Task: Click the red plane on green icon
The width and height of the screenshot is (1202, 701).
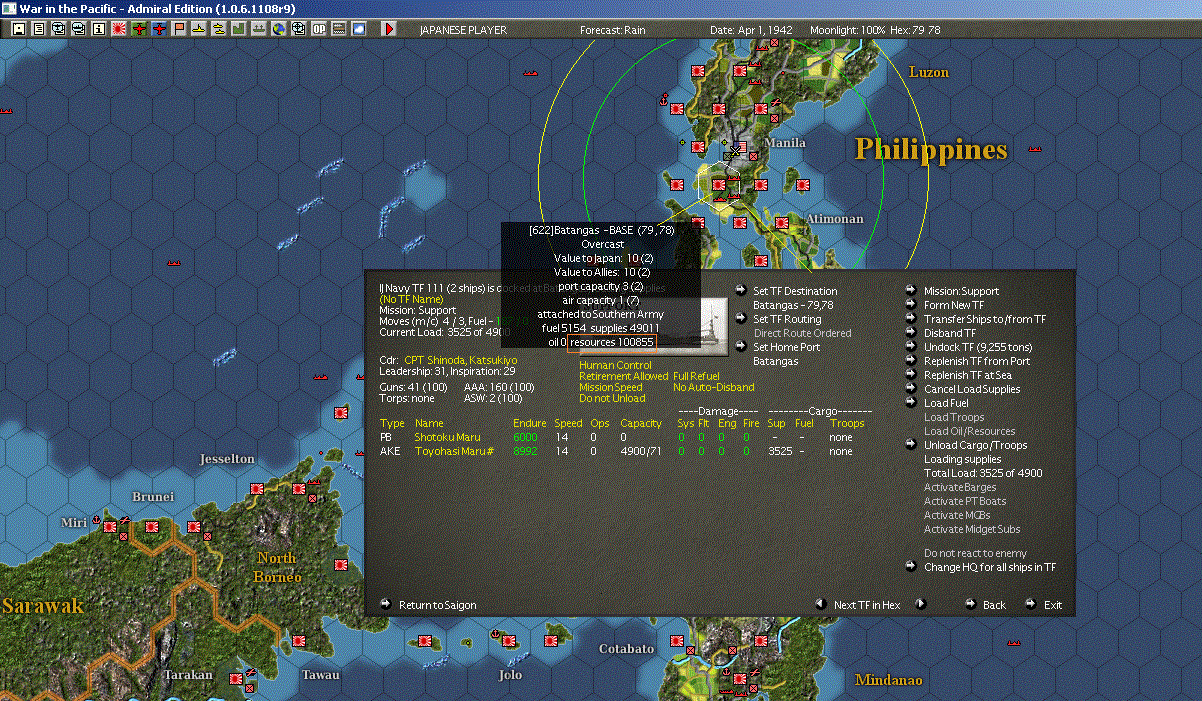Action: [x=138, y=30]
